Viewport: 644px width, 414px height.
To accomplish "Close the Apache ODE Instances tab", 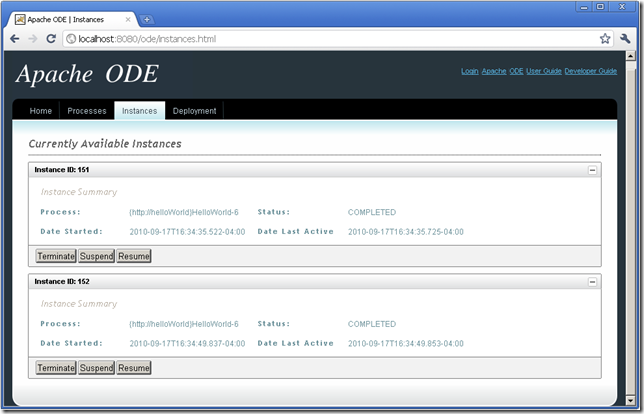I will (x=128, y=19).
